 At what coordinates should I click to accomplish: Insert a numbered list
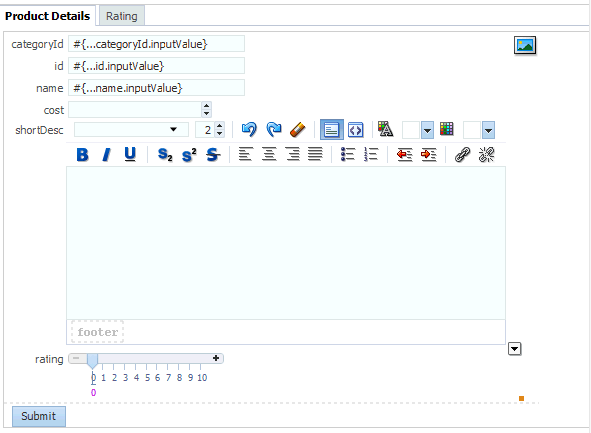(371, 154)
